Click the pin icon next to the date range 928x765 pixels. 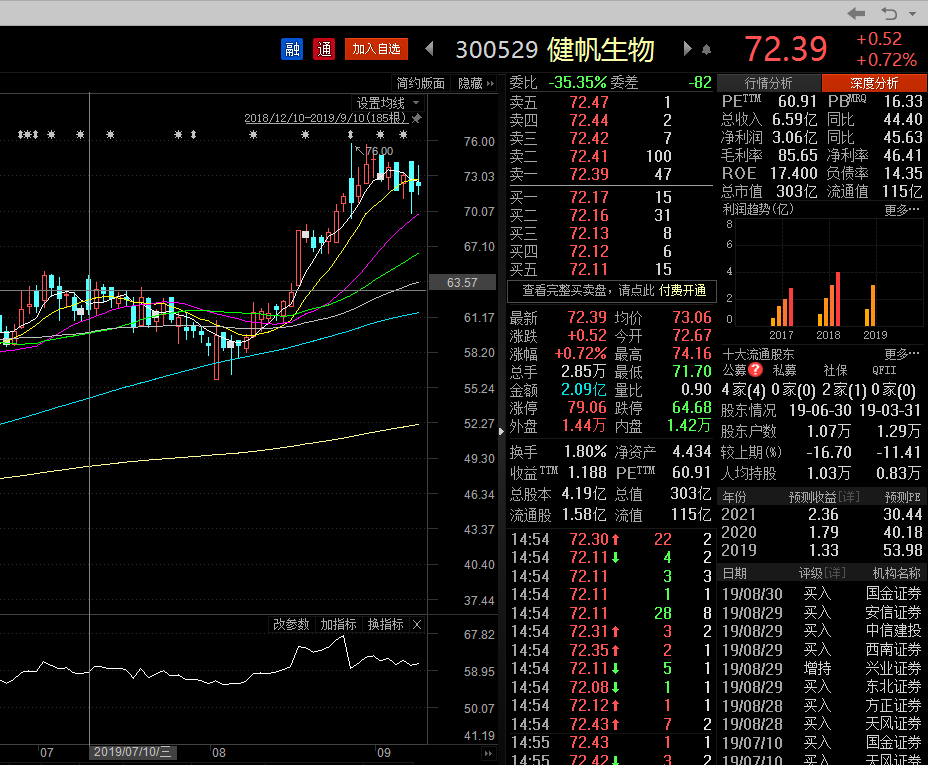417,118
